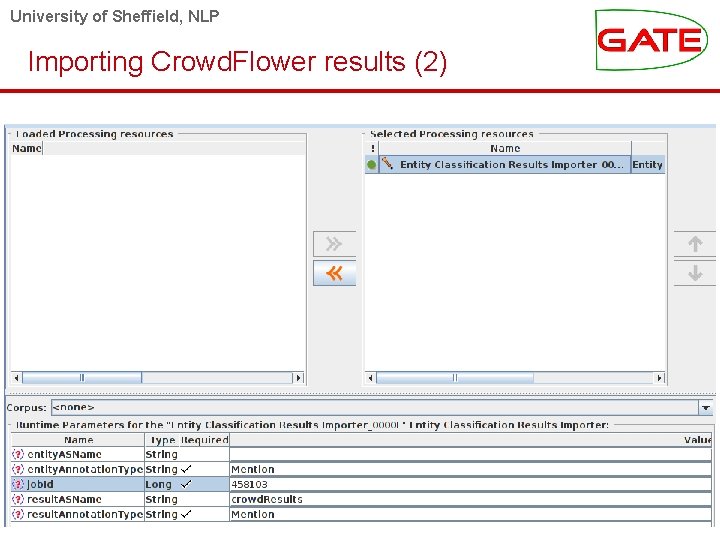
Task: Click the importer resource icon beside Entity Classification Results Importer
Action: click(x=388, y=163)
